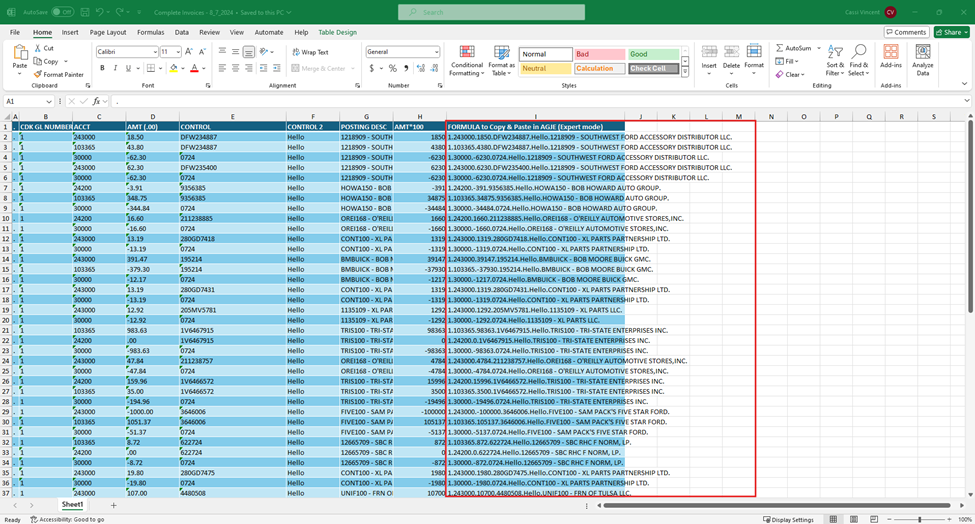Click the Comments button
The height and width of the screenshot is (524, 975).
point(907,32)
